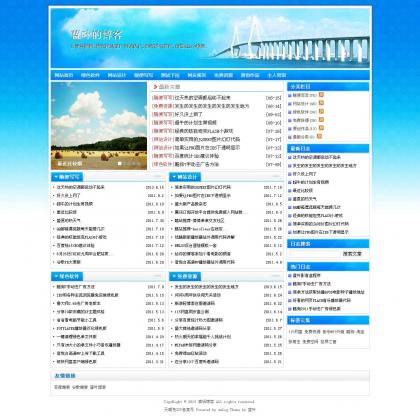Open 随便写写 in the navigation bar
This screenshot has height=418, width=420.
pyautogui.click(x=144, y=75)
